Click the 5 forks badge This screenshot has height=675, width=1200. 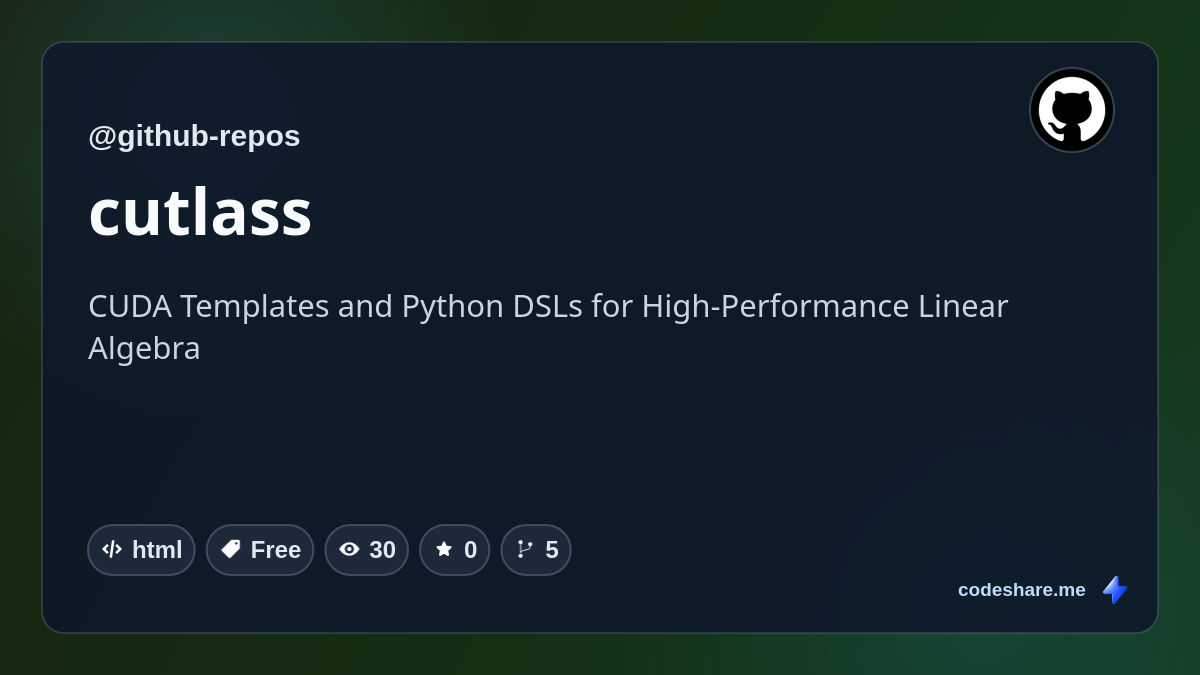pos(536,550)
